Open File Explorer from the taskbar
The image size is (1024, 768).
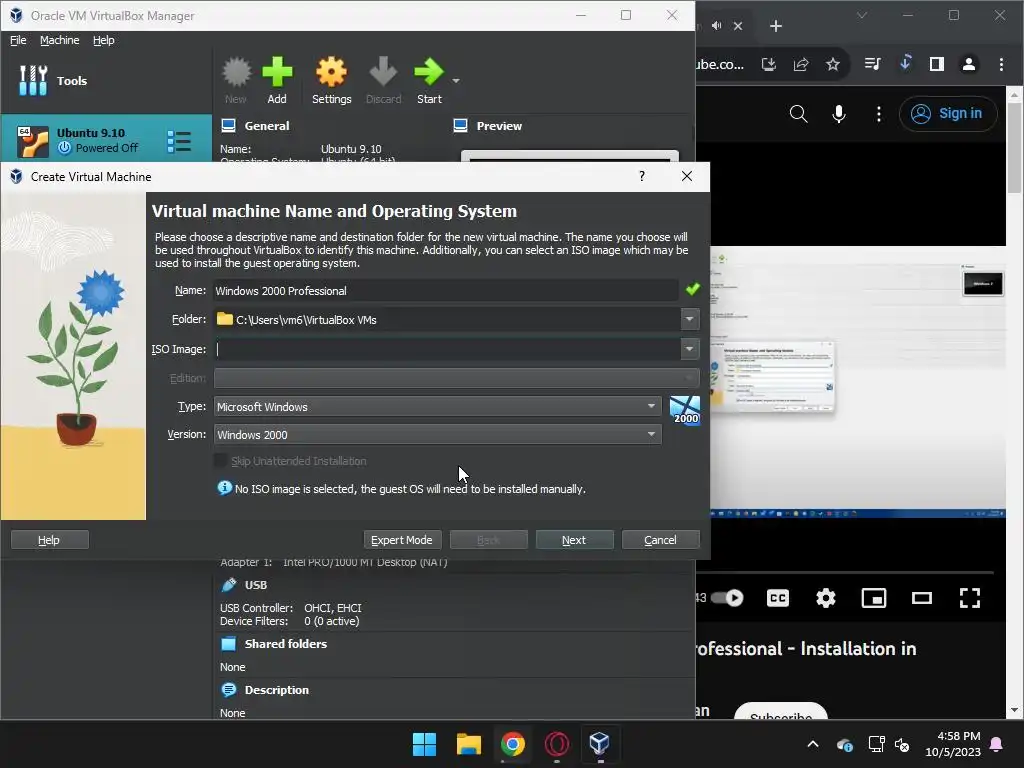(x=468, y=744)
